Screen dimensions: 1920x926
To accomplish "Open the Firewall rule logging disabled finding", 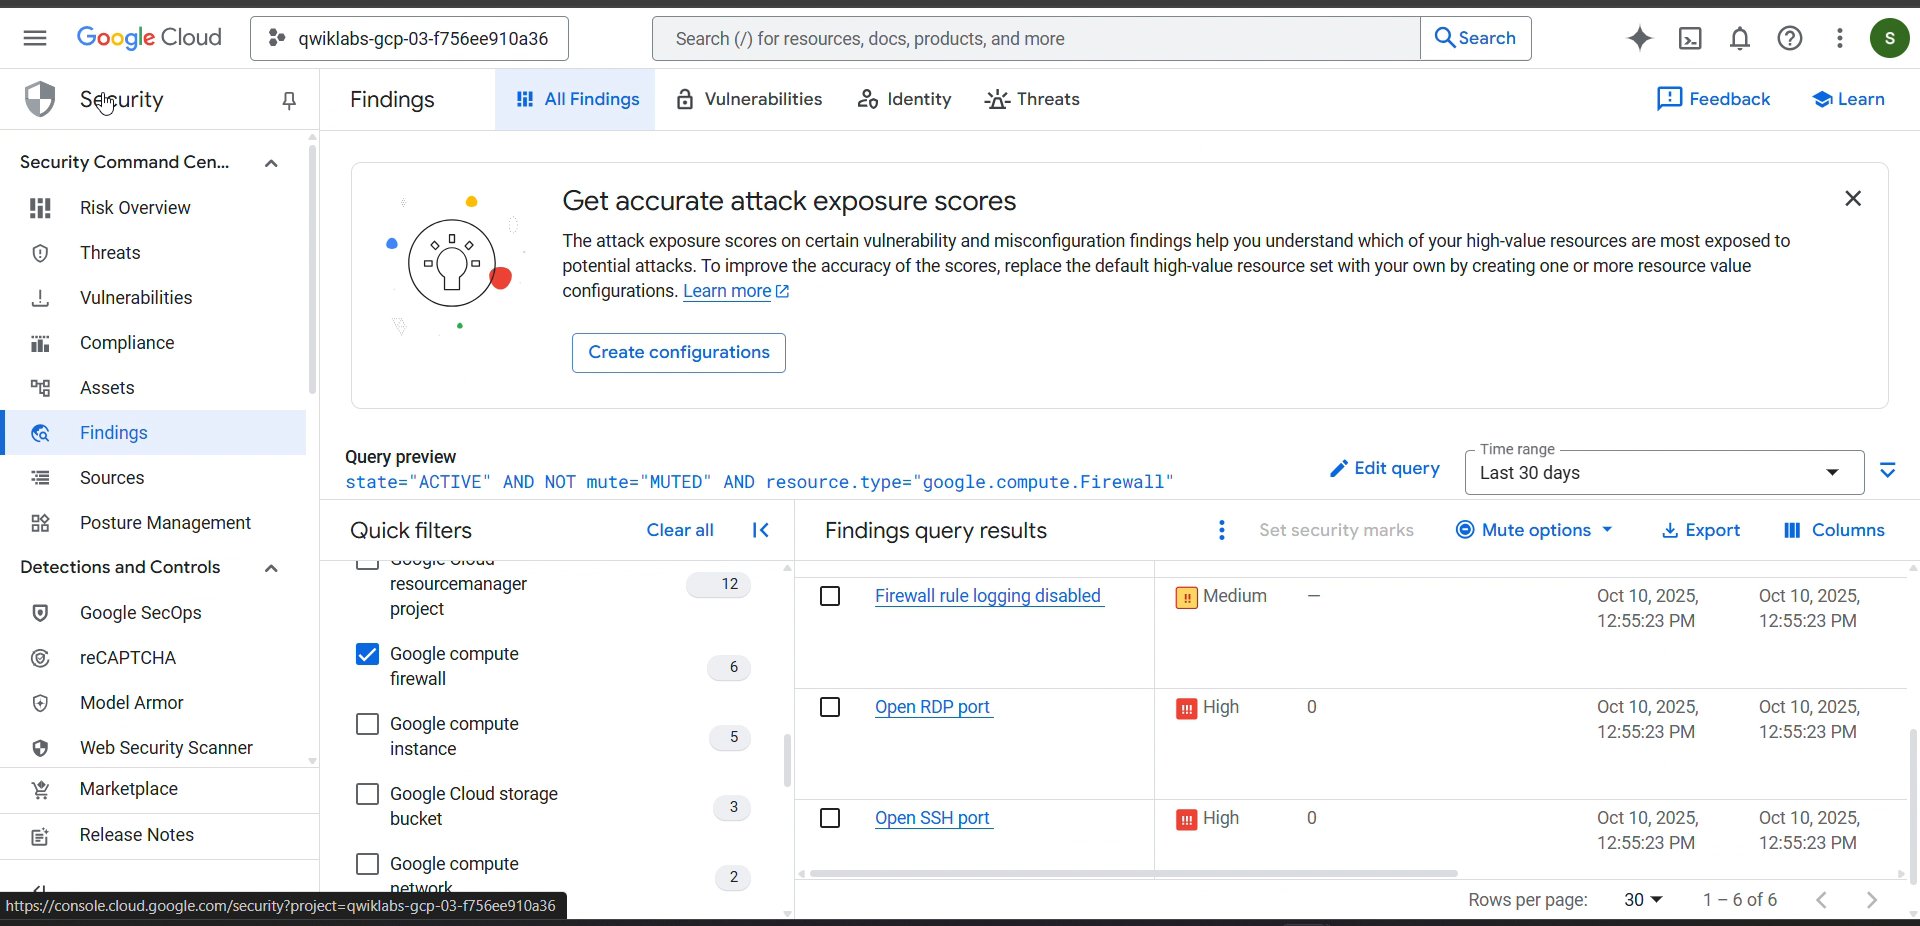I will [x=988, y=596].
